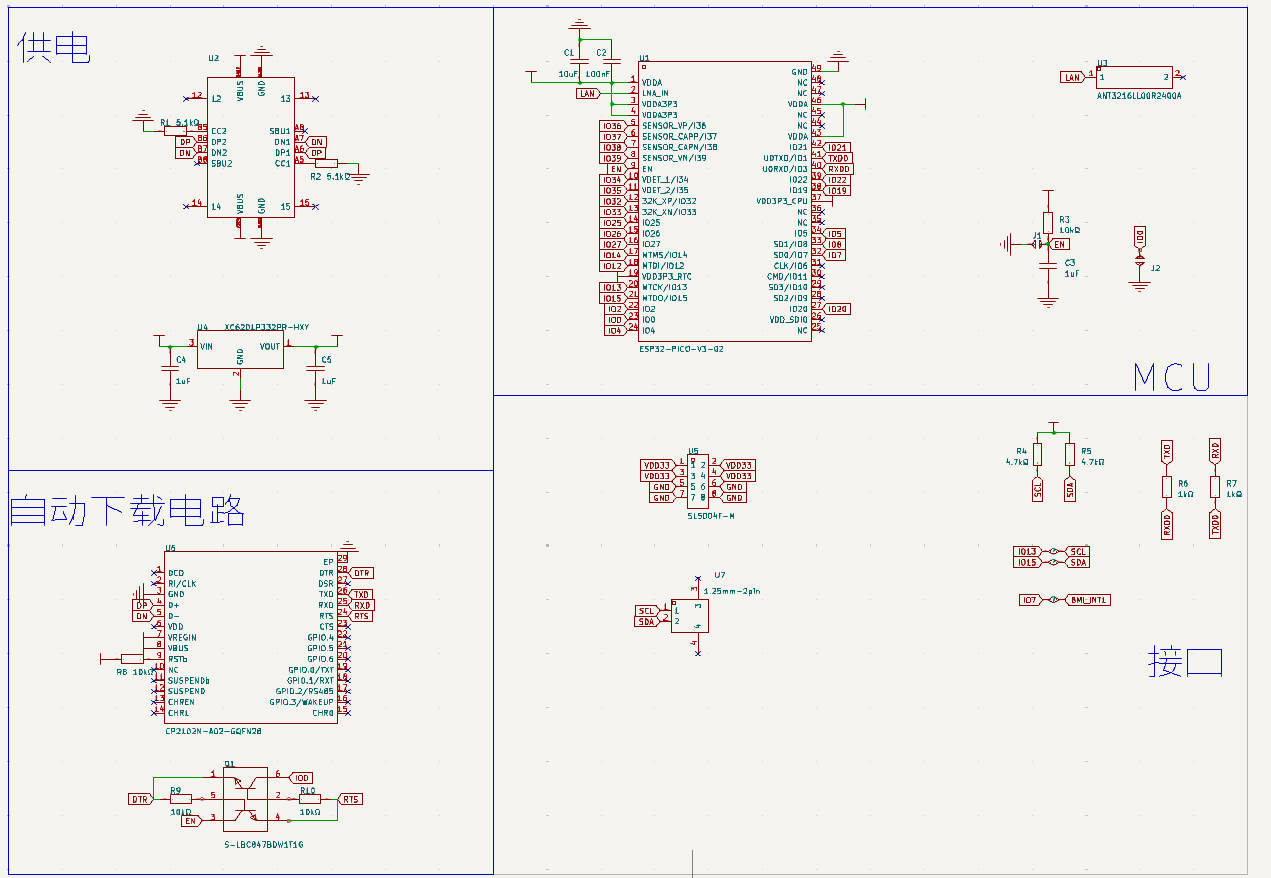This screenshot has height=878, width=1271.
Task: Select the J2 test point symbol
Action: [x=1140, y=260]
